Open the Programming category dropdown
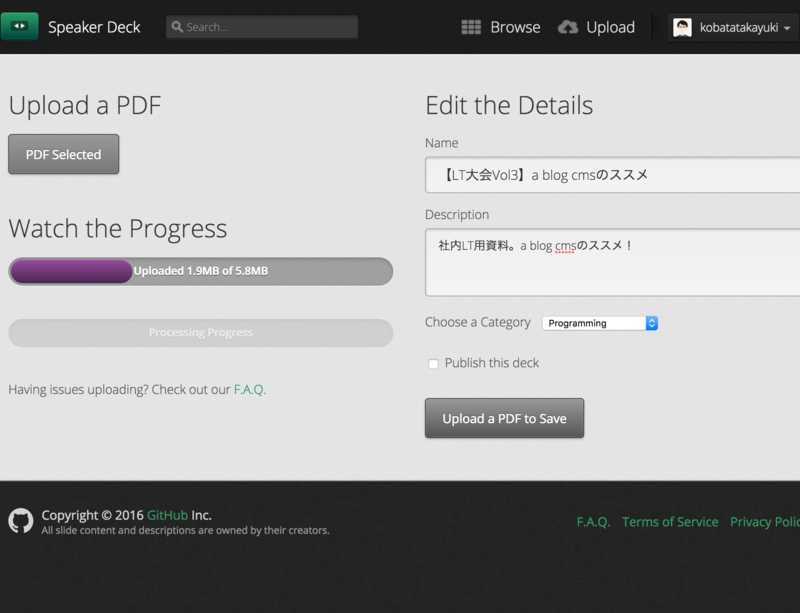 click(x=600, y=323)
